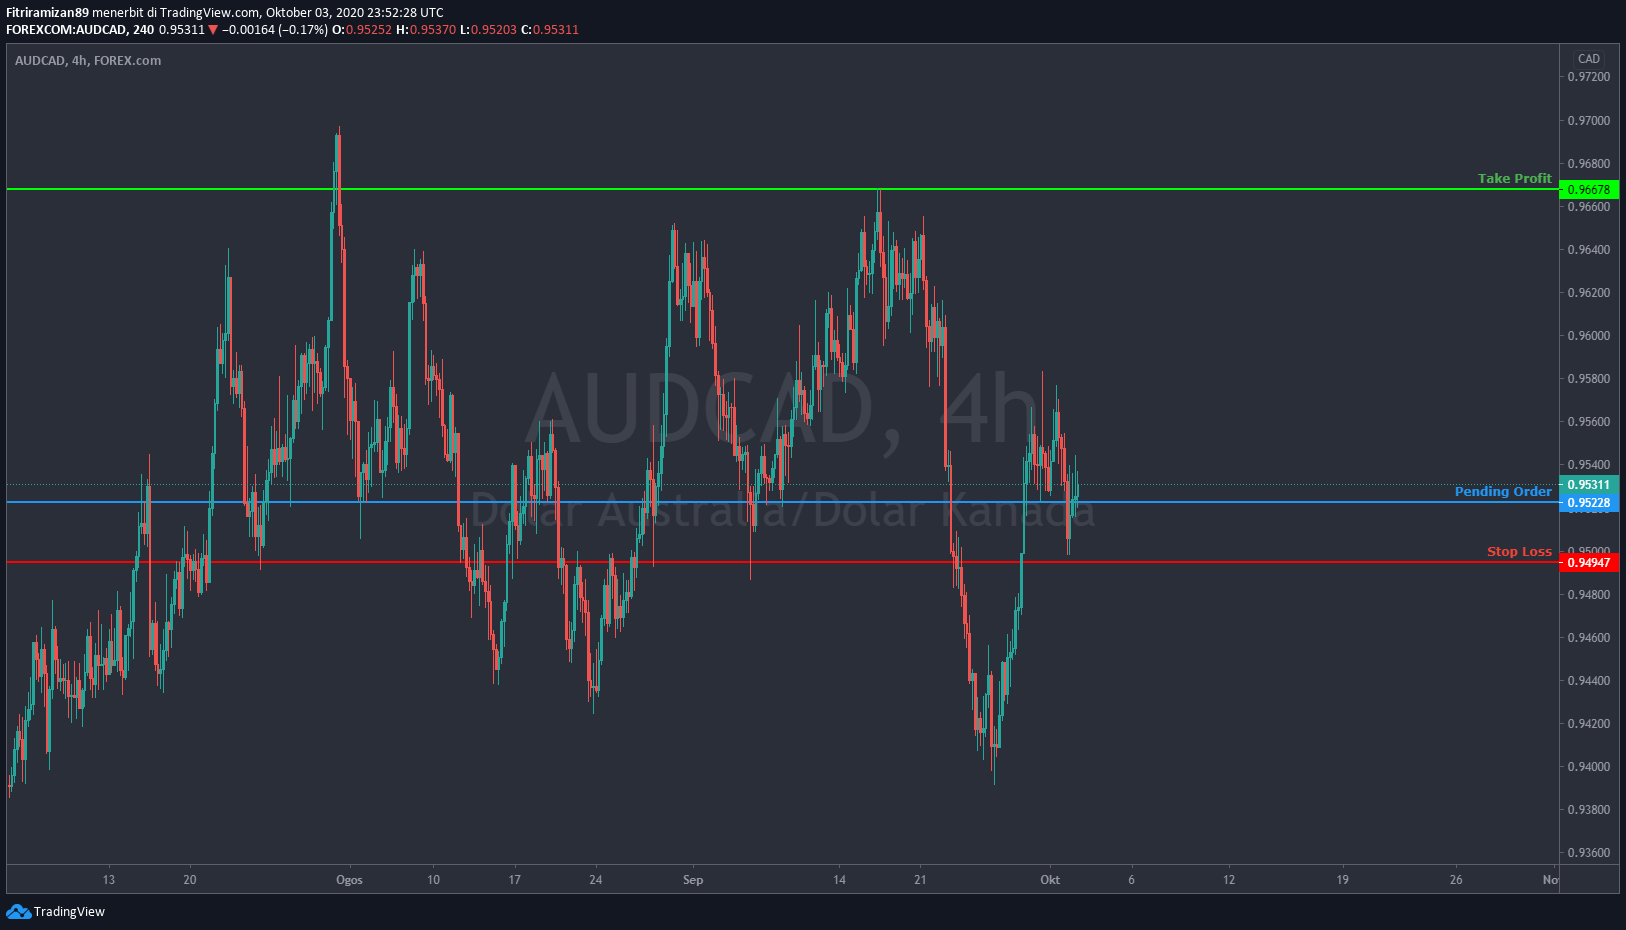Open the Fitriramizan89 author name

(47, 13)
